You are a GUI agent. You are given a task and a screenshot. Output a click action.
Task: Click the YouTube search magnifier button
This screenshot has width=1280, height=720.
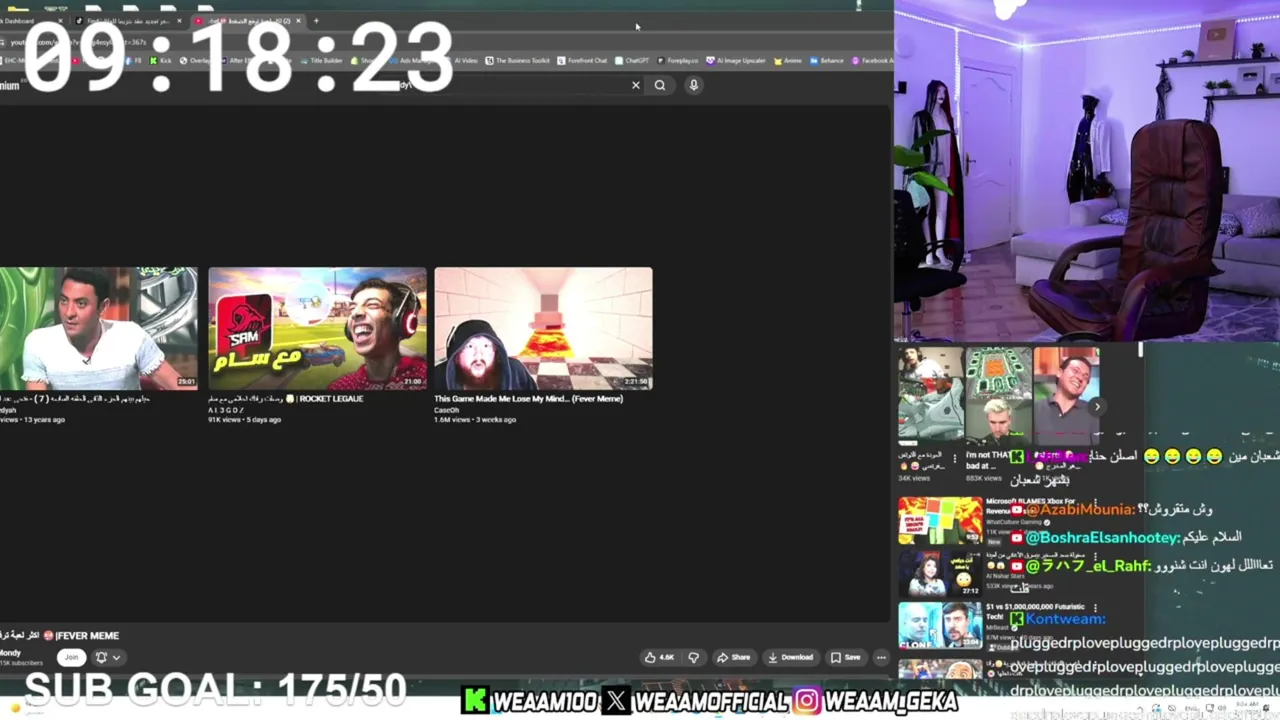[660, 85]
